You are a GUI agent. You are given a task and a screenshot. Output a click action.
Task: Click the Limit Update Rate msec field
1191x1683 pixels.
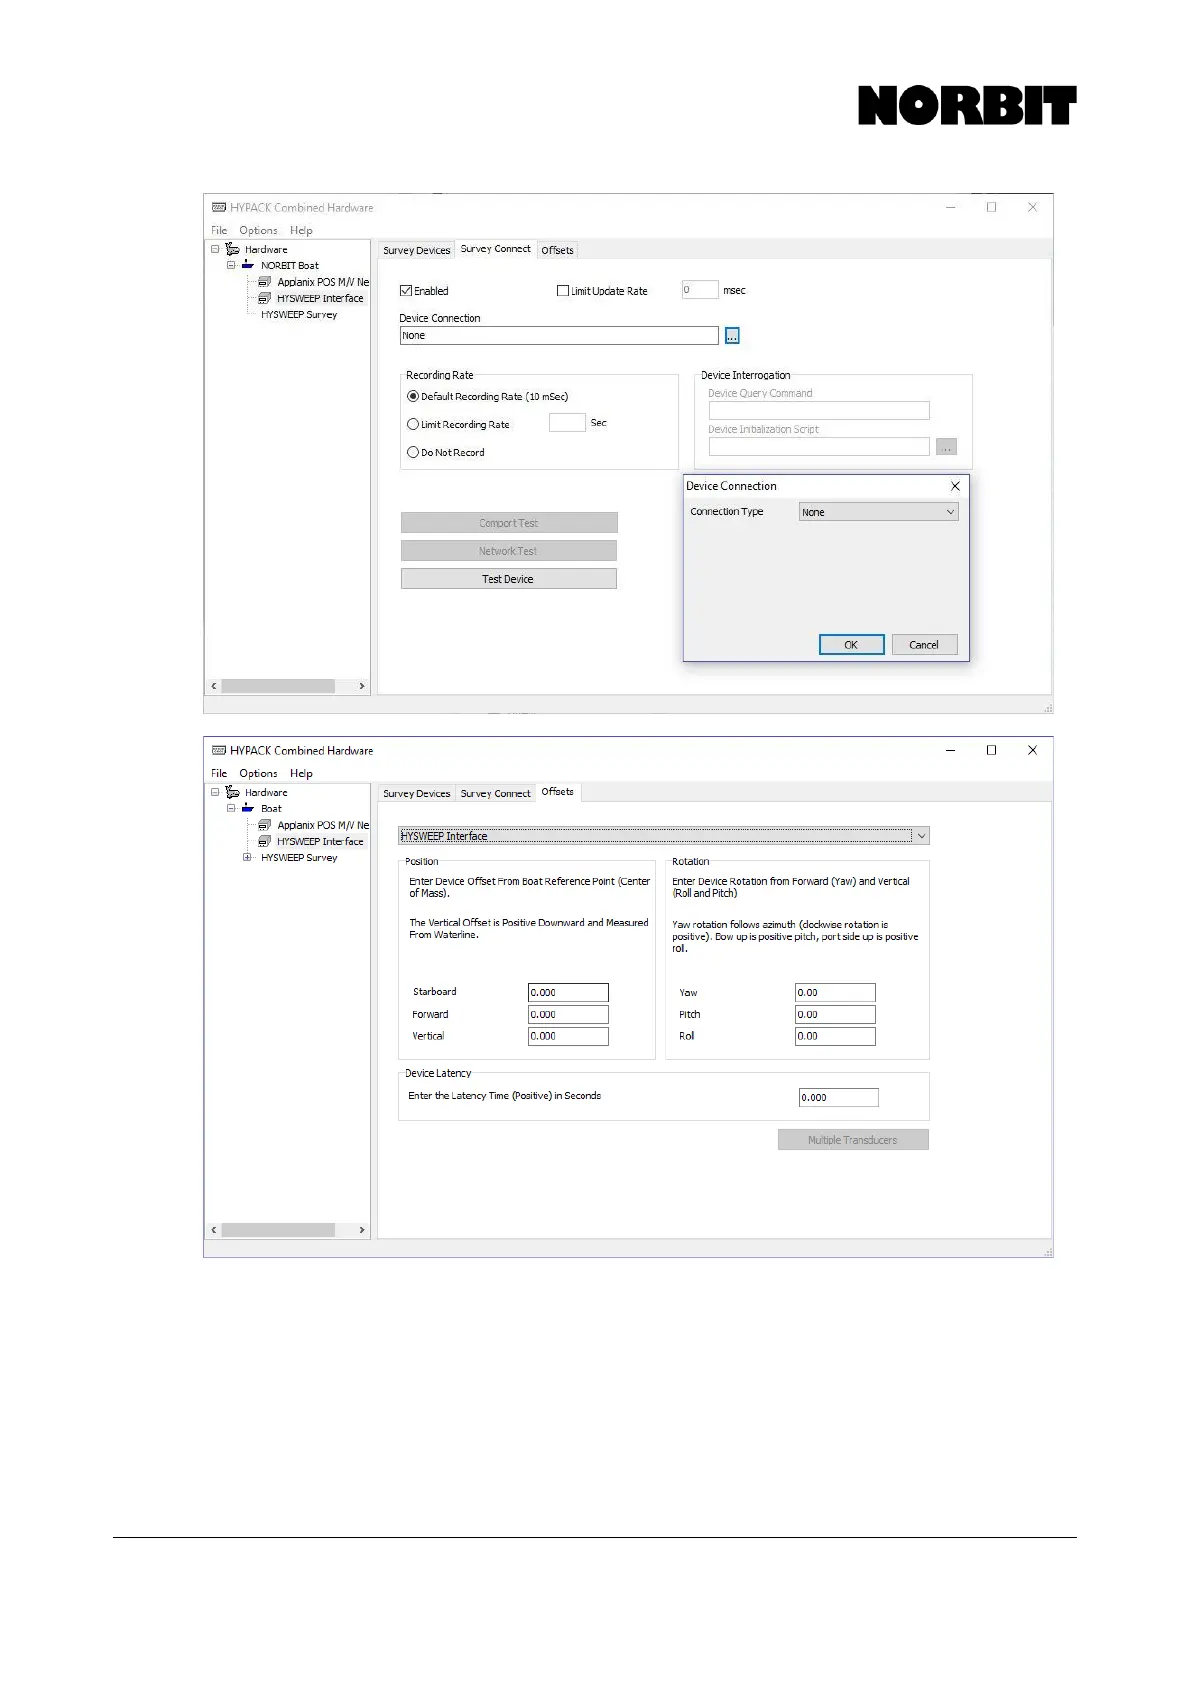click(700, 290)
